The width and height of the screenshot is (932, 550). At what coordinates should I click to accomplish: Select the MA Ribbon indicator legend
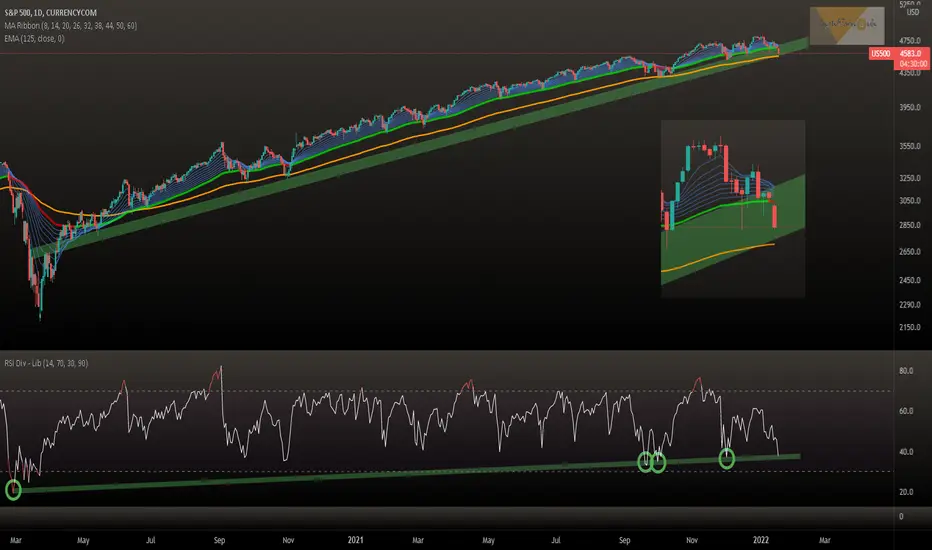point(71,26)
